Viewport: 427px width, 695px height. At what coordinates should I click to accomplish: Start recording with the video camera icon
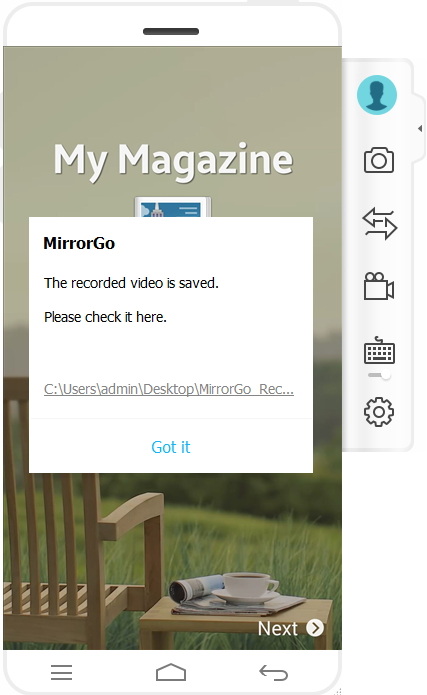[x=379, y=286]
